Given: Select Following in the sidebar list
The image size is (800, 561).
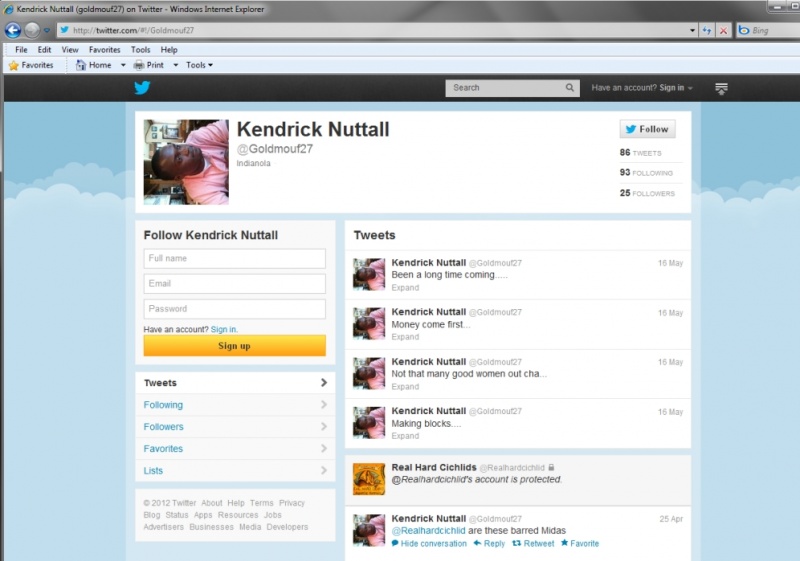Looking at the screenshot, I should pyautogui.click(x=235, y=405).
